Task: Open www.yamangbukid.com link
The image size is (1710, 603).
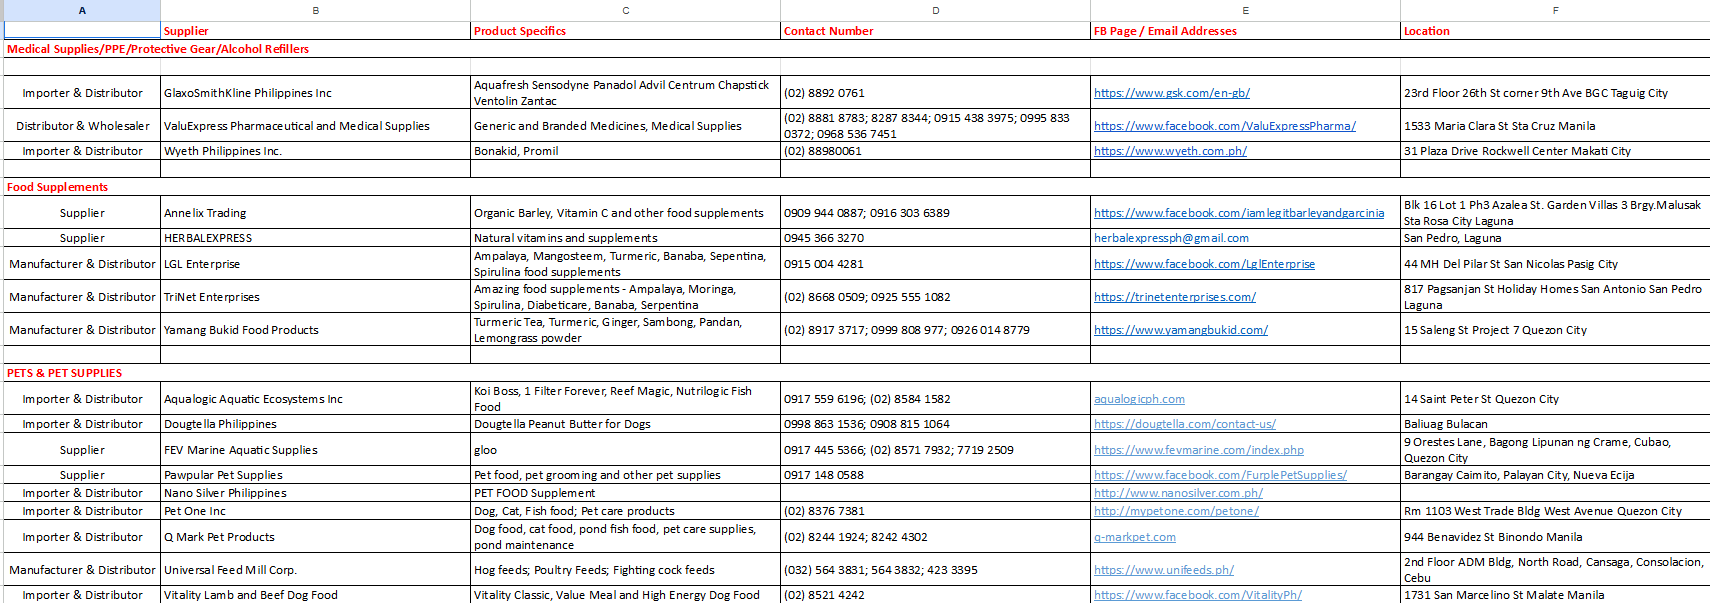Action: [x=1180, y=330]
